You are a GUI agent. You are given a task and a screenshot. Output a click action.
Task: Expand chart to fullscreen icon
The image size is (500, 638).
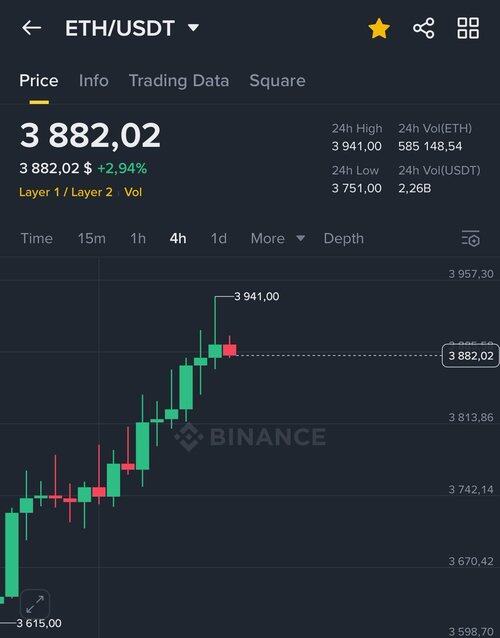tap(35, 604)
